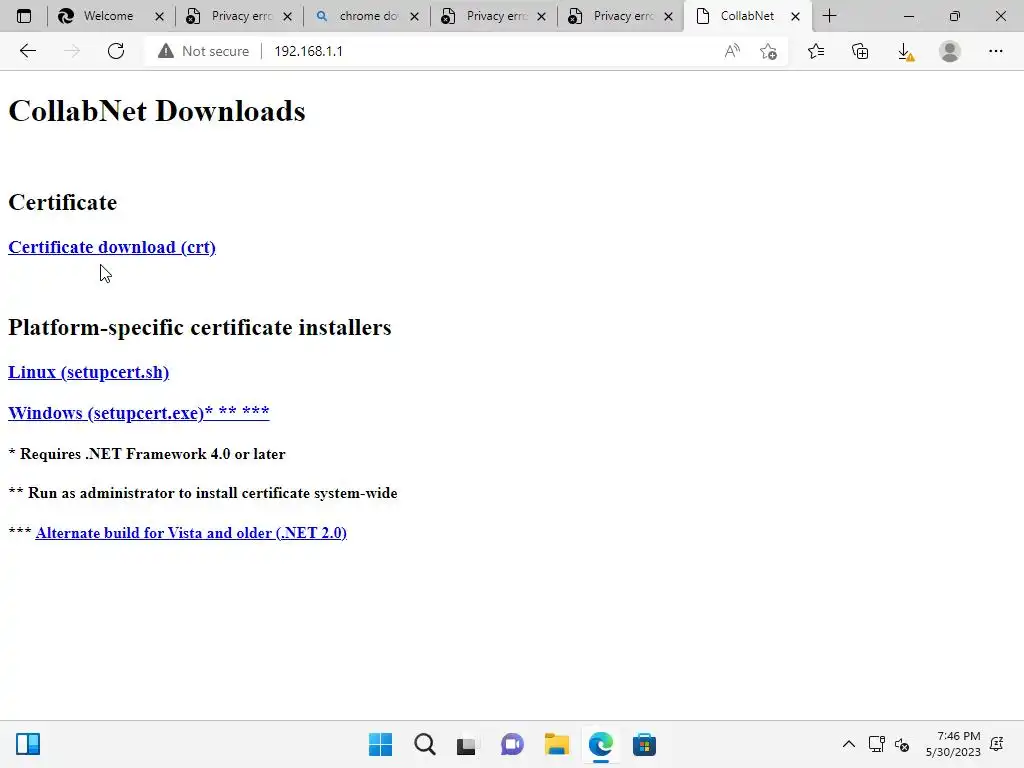Screen dimensions: 1024x768
Task: Close the Welcome tab
Action: coord(159,16)
